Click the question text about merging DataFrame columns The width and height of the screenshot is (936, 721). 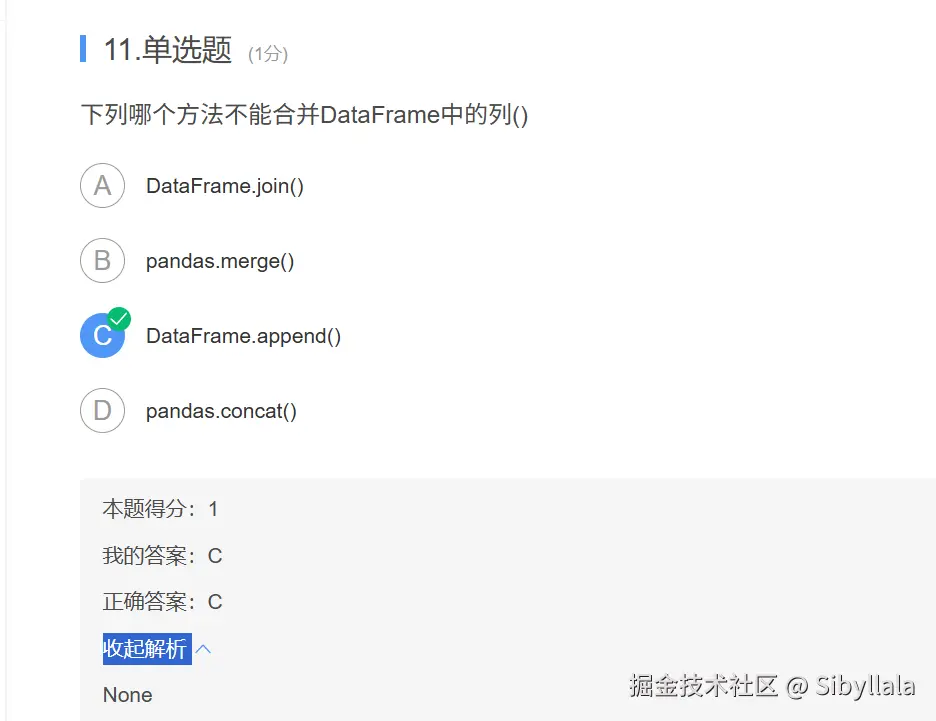coord(304,115)
